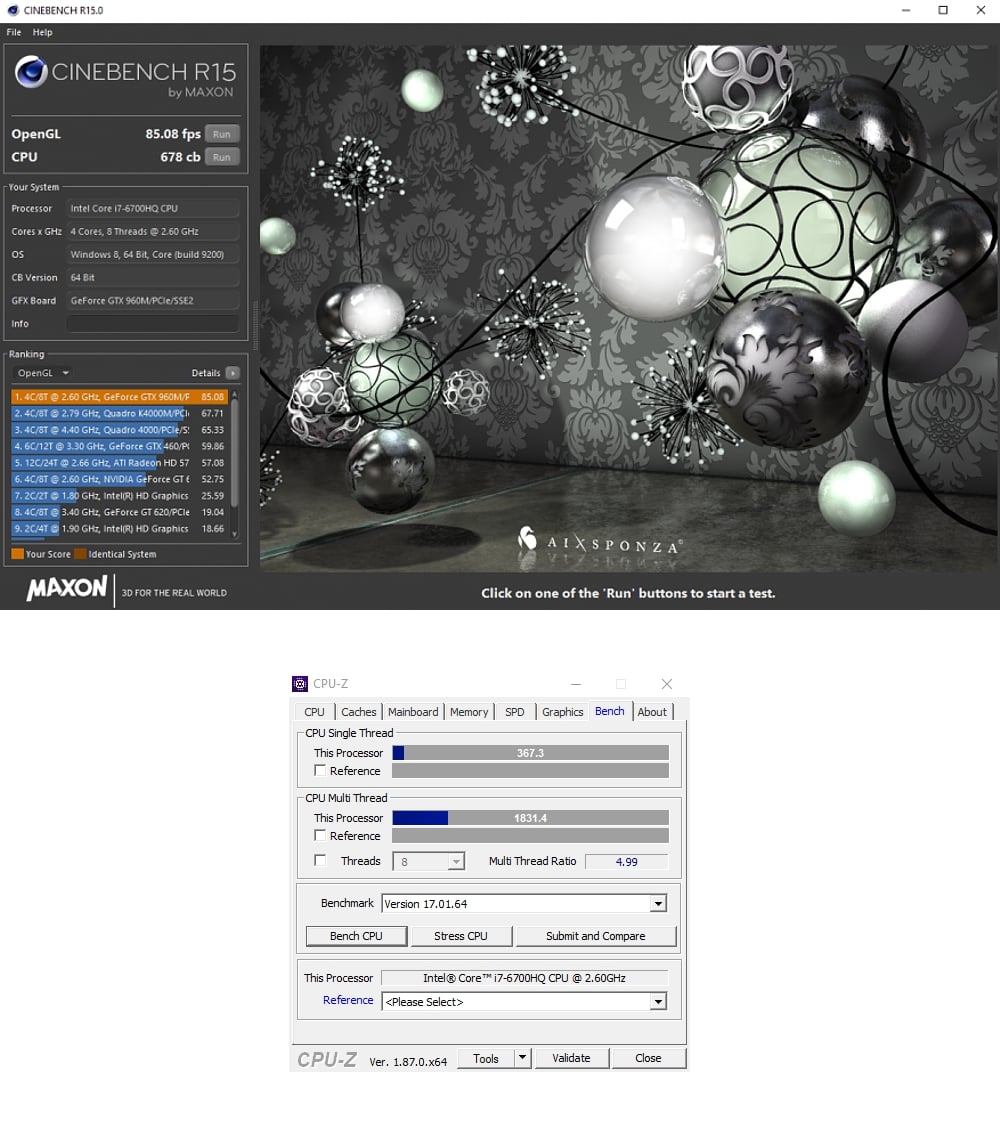The image size is (1000, 1140).
Task: Switch to Graphics tab in CPU-Z
Action: [562, 712]
